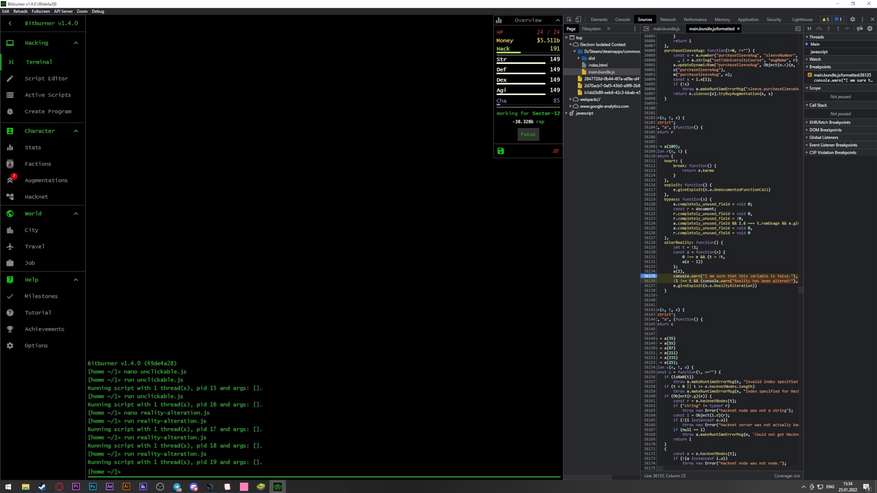Image resolution: width=877 pixels, height=493 pixels.
Task: Pause script execution in debugger
Action: (809, 29)
